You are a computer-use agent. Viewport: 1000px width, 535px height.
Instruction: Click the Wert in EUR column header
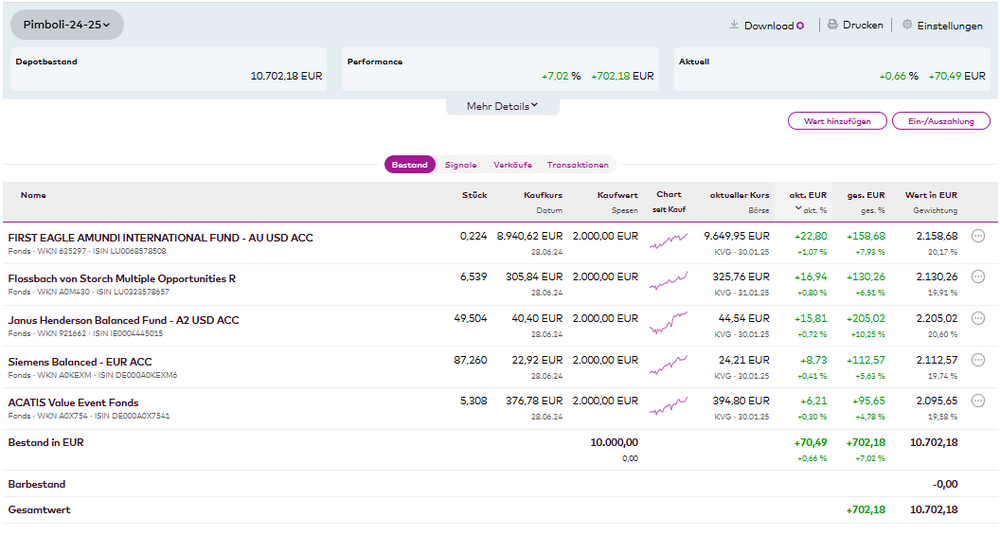(x=930, y=195)
